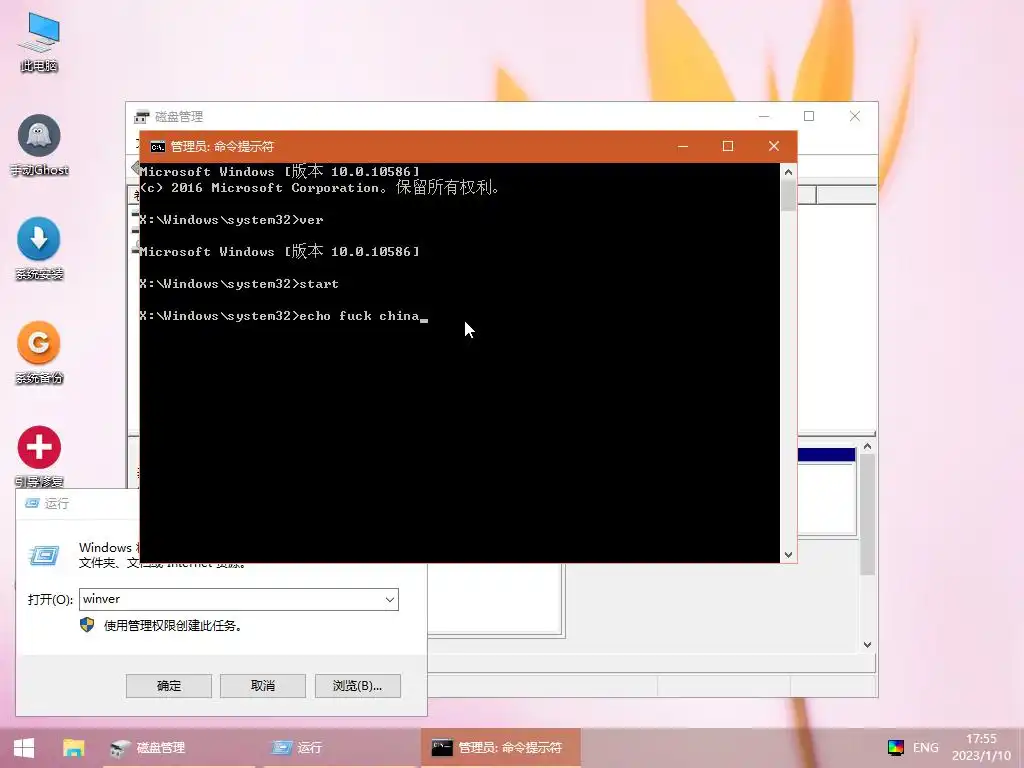
Task: Select the 管理员: 命令提示符 taskbar button
Action: coord(500,748)
